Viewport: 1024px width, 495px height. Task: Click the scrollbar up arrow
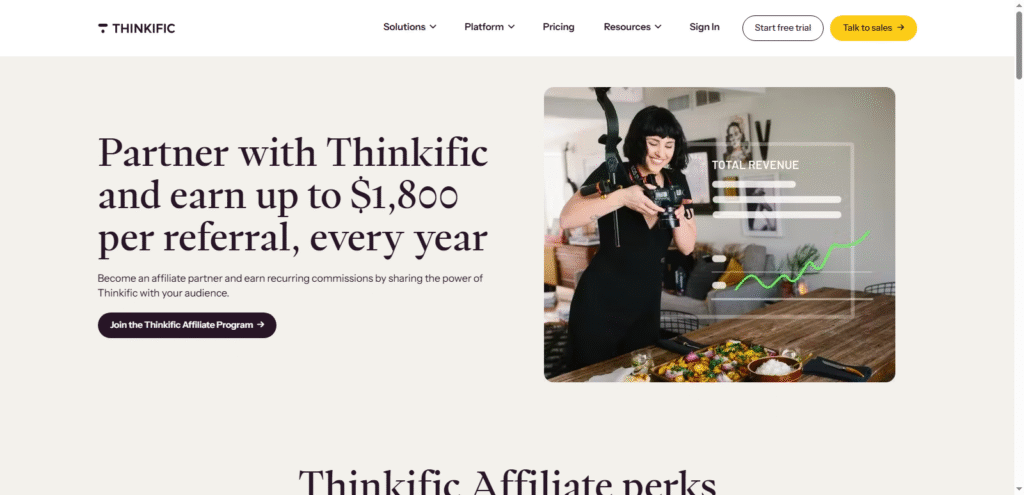click(x=1019, y=5)
